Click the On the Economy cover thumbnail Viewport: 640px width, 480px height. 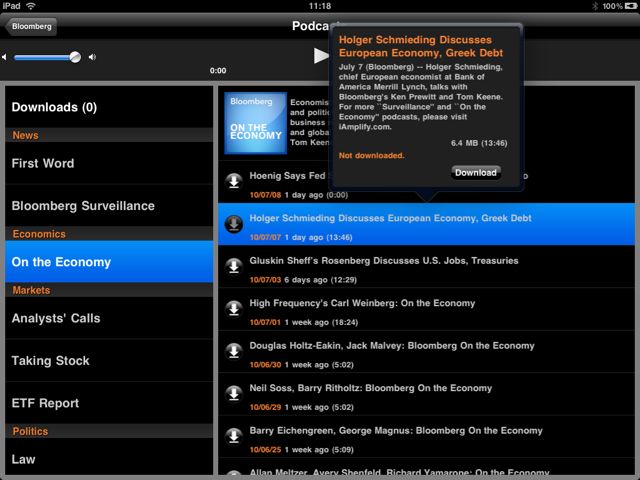(256, 123)
